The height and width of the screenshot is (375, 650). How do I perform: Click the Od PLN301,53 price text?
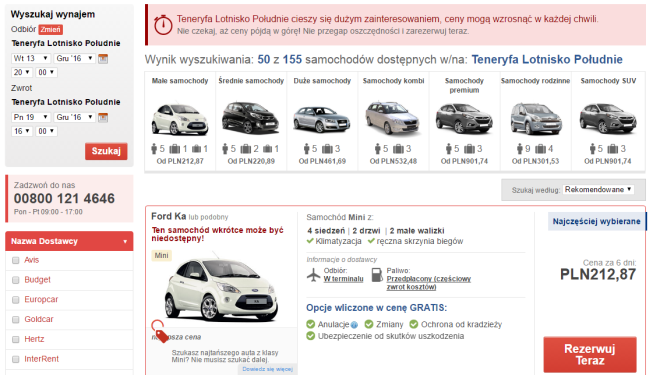tap(535, 161)
